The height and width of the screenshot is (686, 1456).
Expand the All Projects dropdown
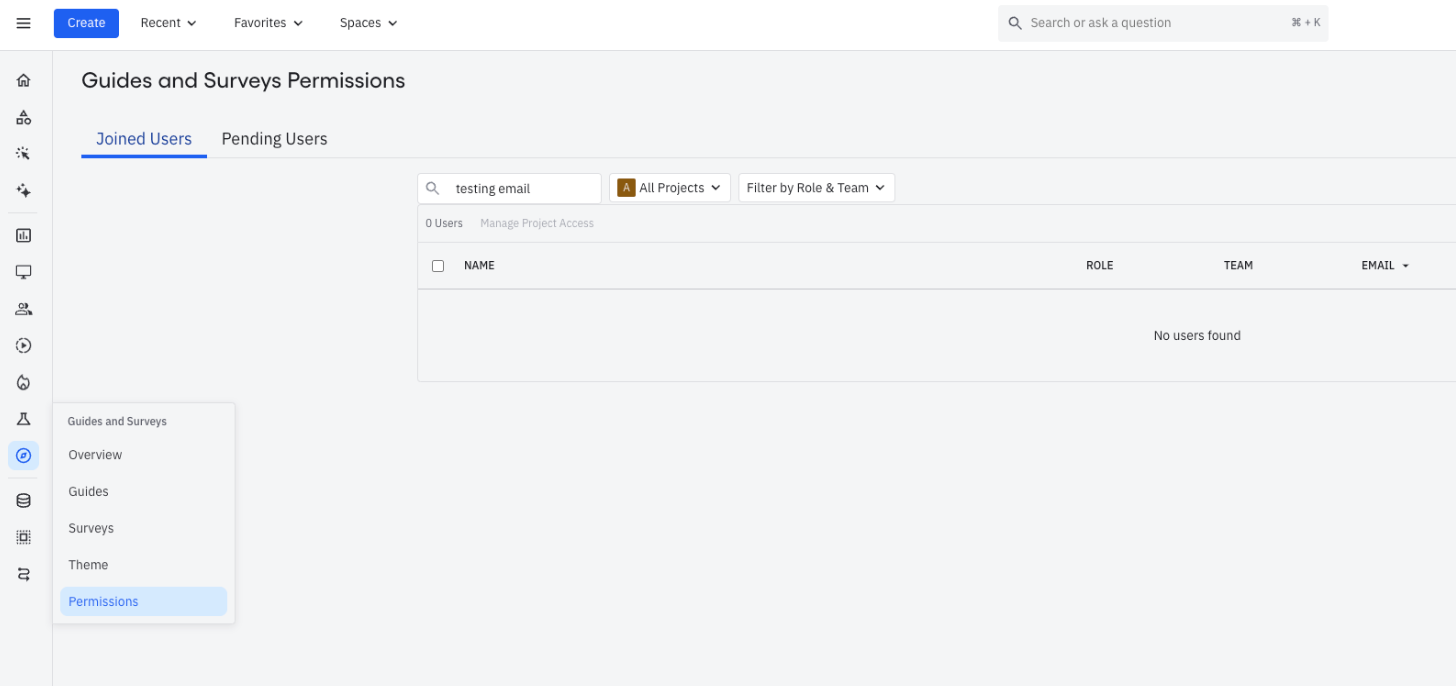tap(669, 188)
